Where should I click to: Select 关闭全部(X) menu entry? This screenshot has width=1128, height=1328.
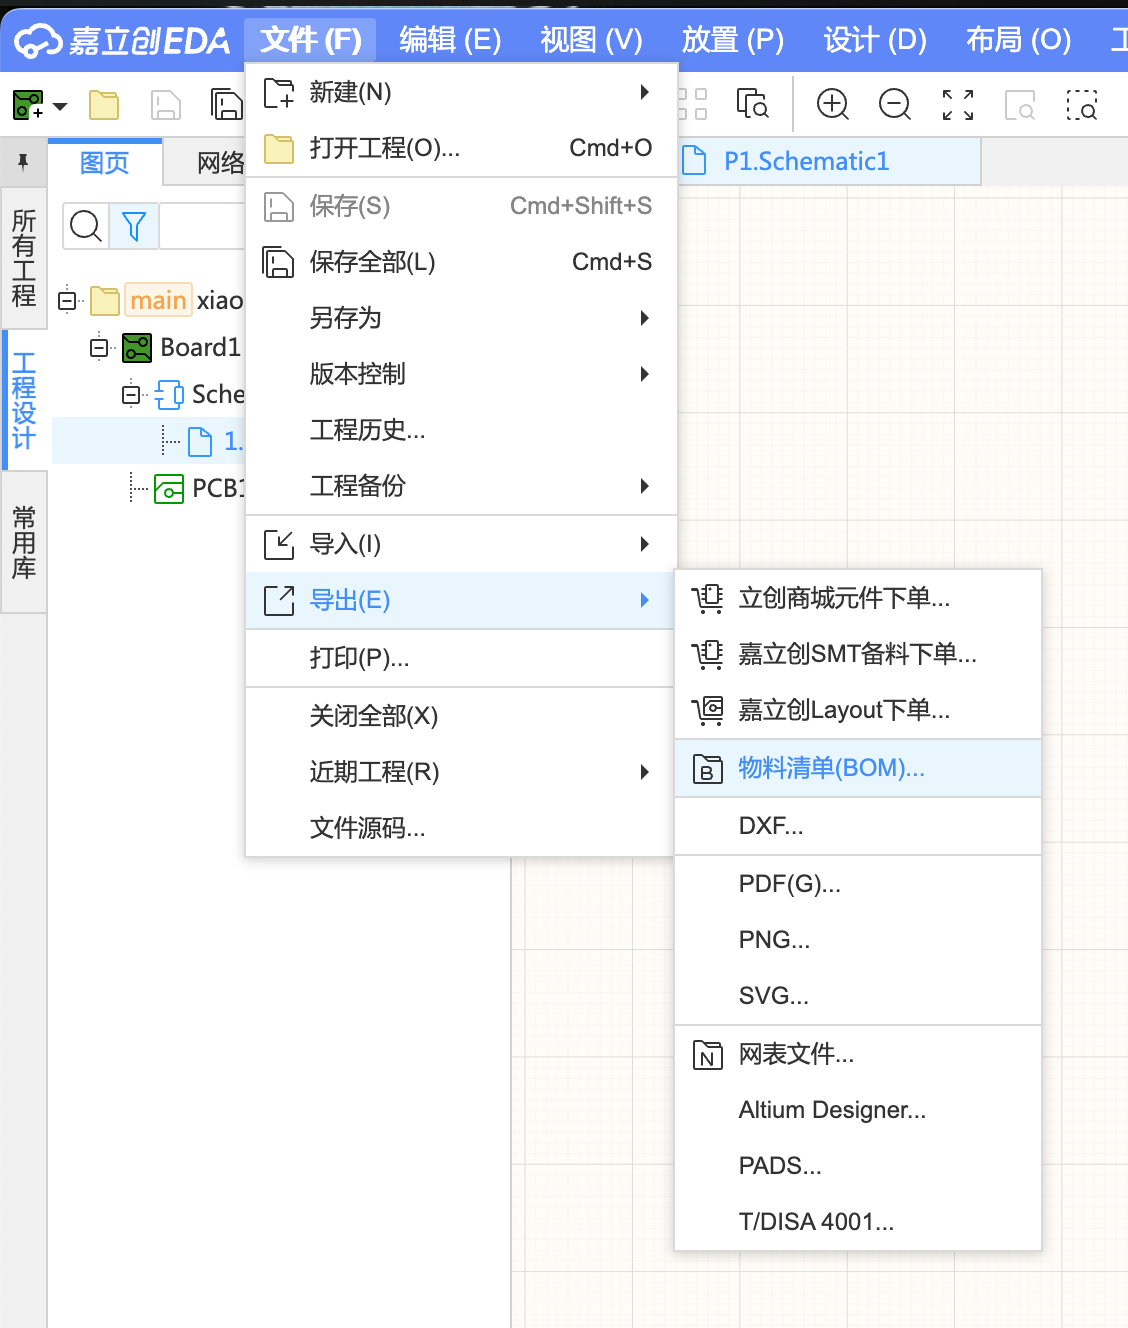pyautogui.click(x=461, y=716)
